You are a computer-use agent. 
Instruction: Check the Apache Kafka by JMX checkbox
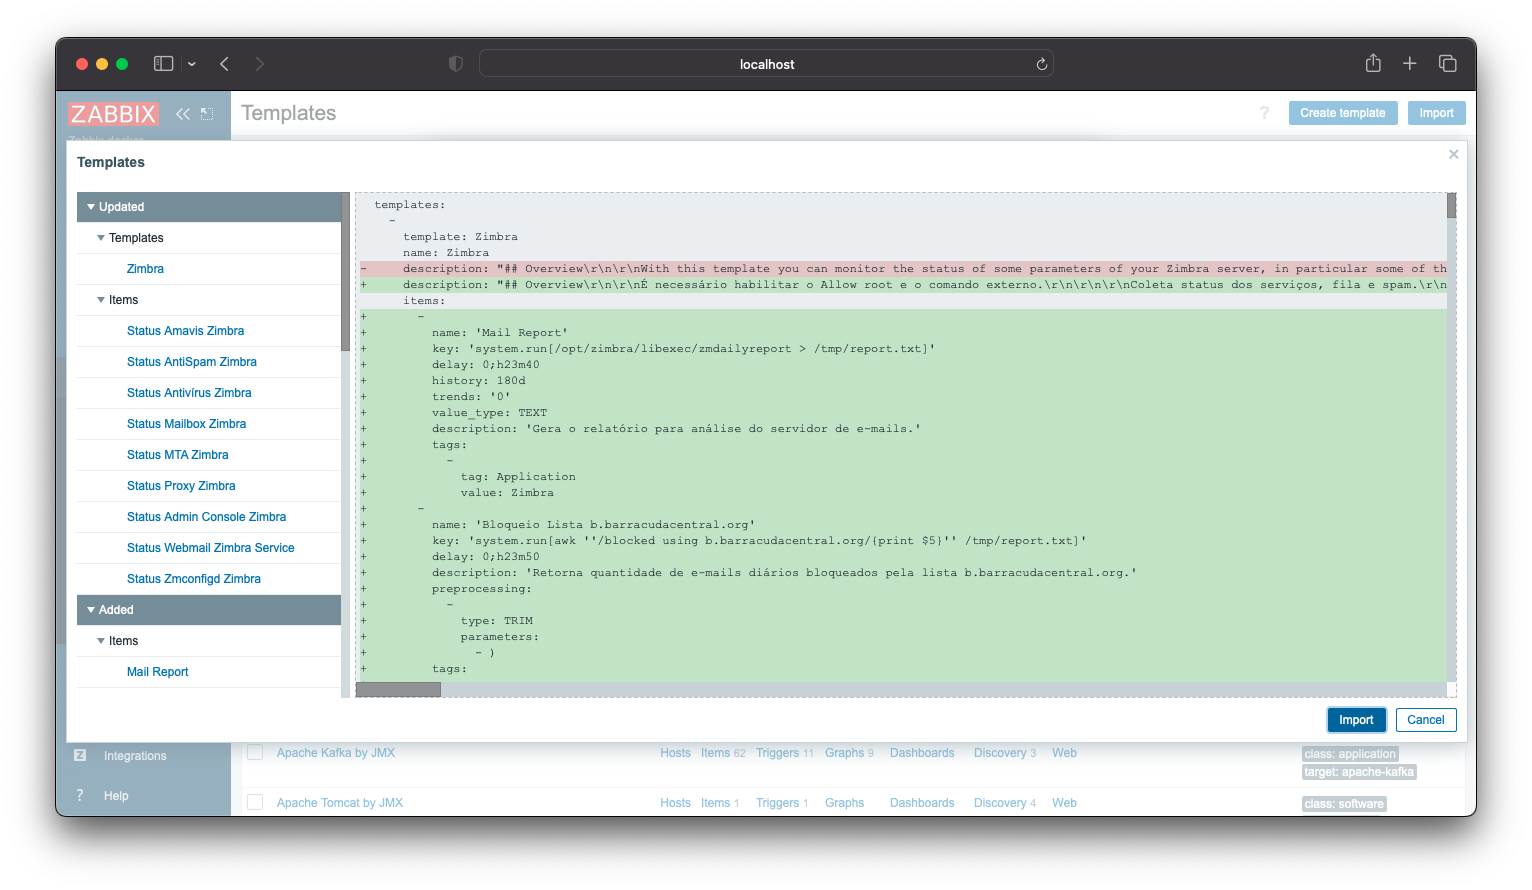pos(255,752)
